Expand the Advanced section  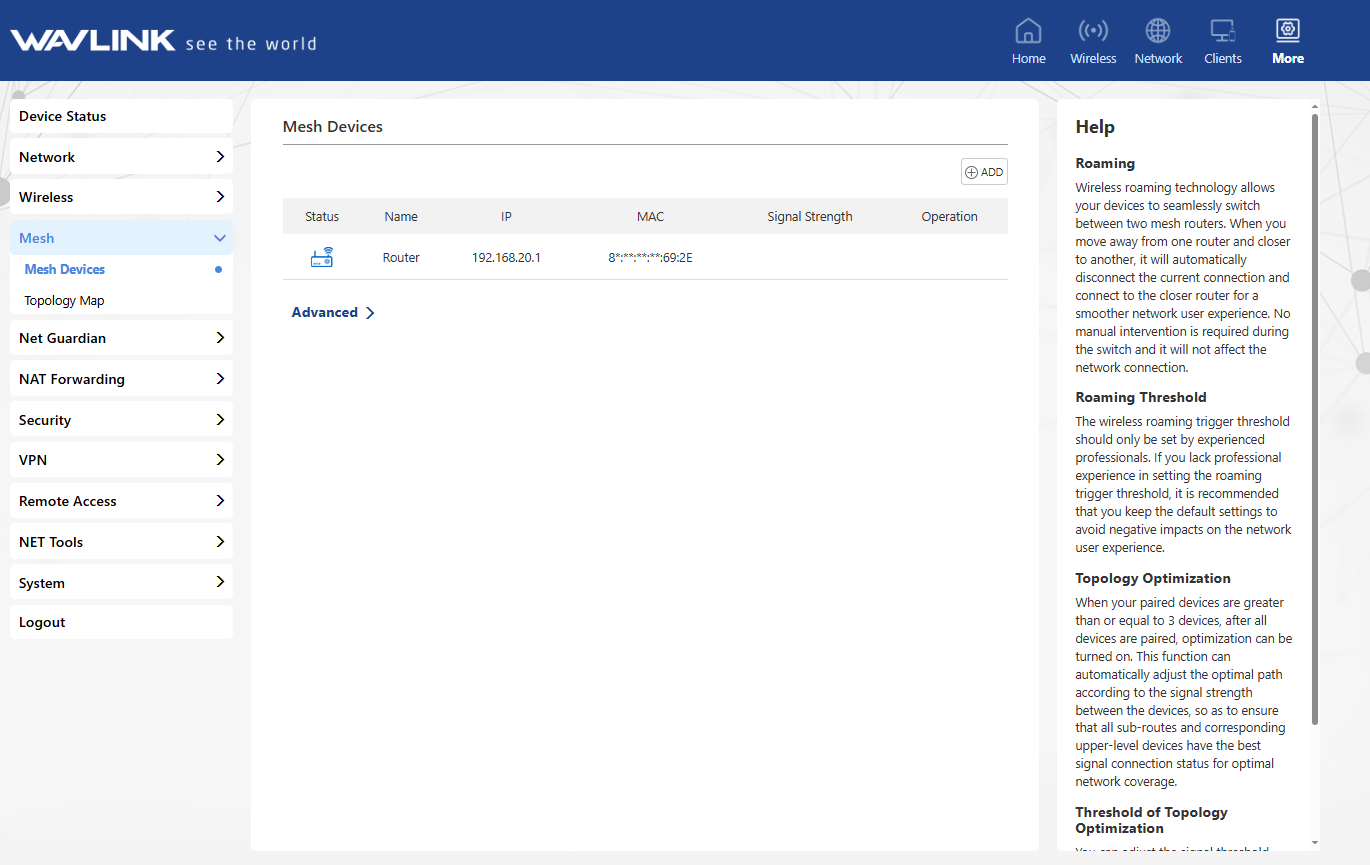point(333,313)
